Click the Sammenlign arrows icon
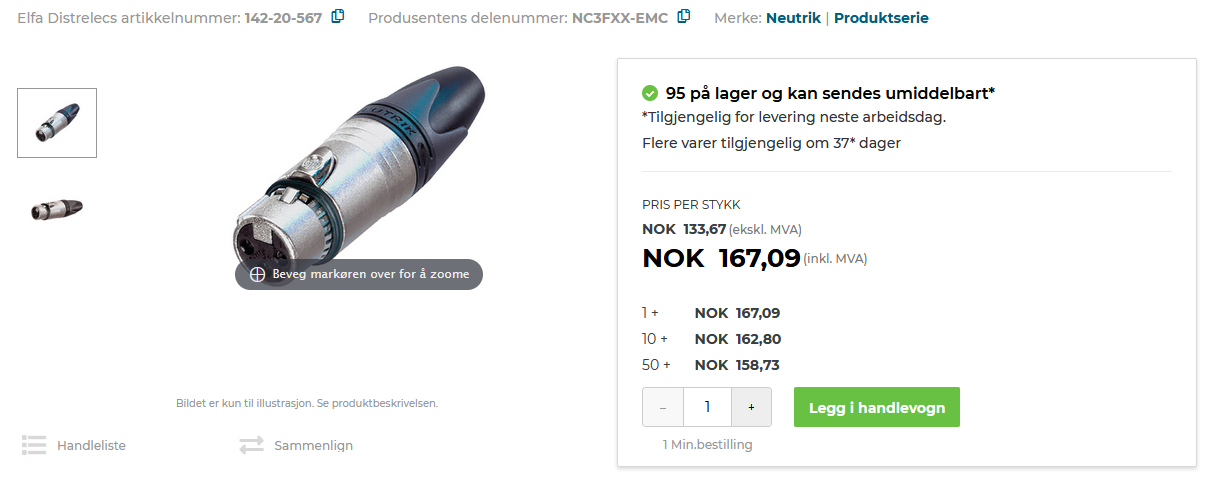This screenshot has width=1213, height=483. 252,445
